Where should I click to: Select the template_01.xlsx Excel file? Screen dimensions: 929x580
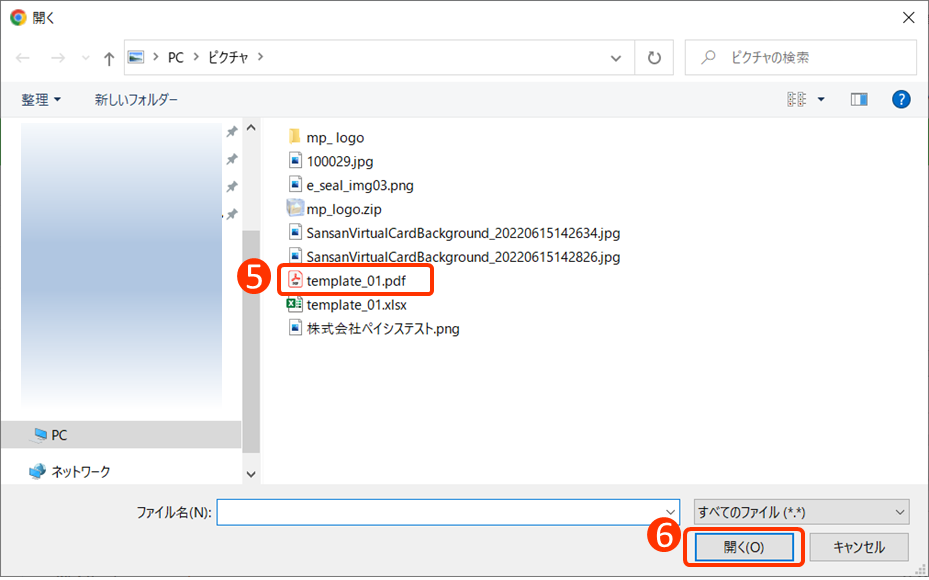click(356, 305)
